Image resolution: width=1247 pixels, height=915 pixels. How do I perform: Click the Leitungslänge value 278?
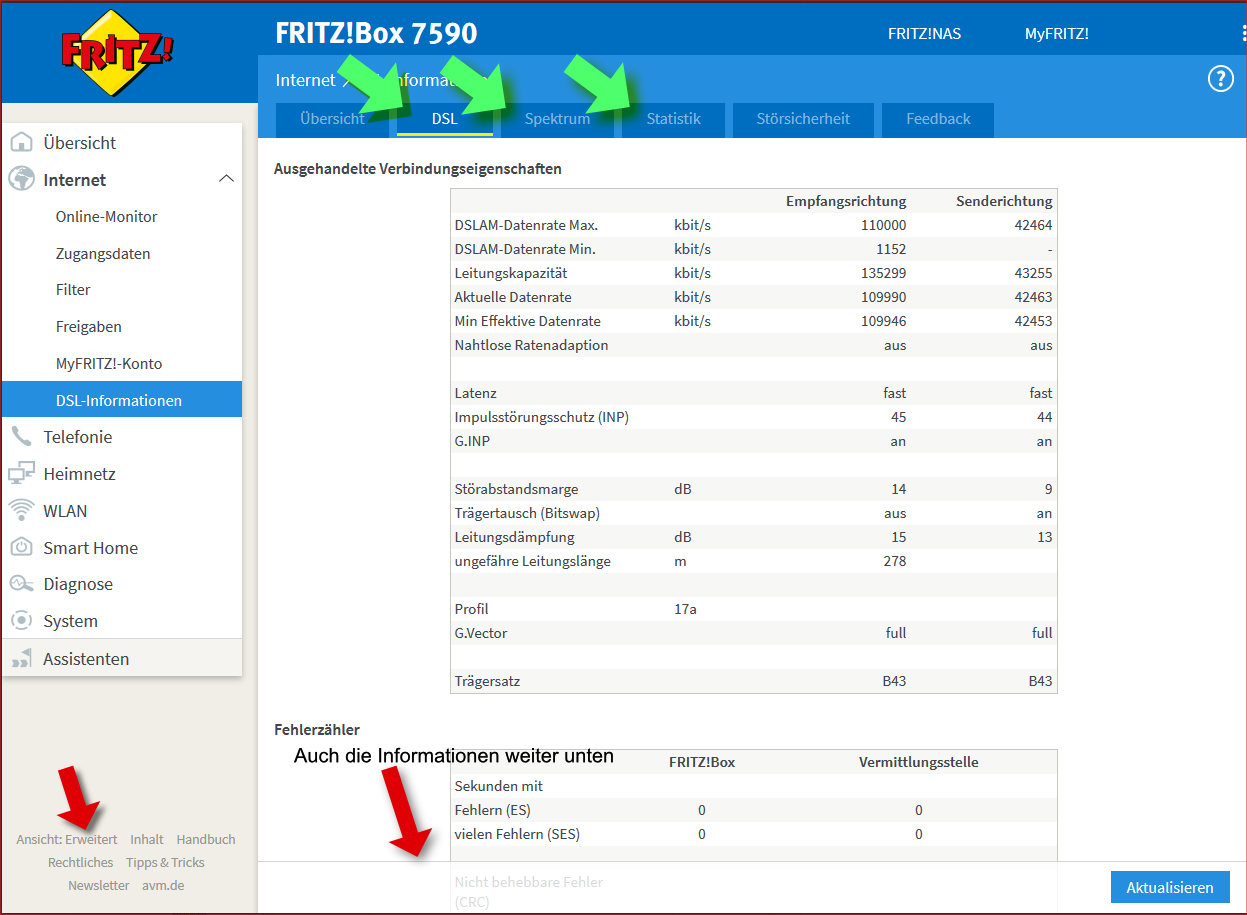coord(895,561)
